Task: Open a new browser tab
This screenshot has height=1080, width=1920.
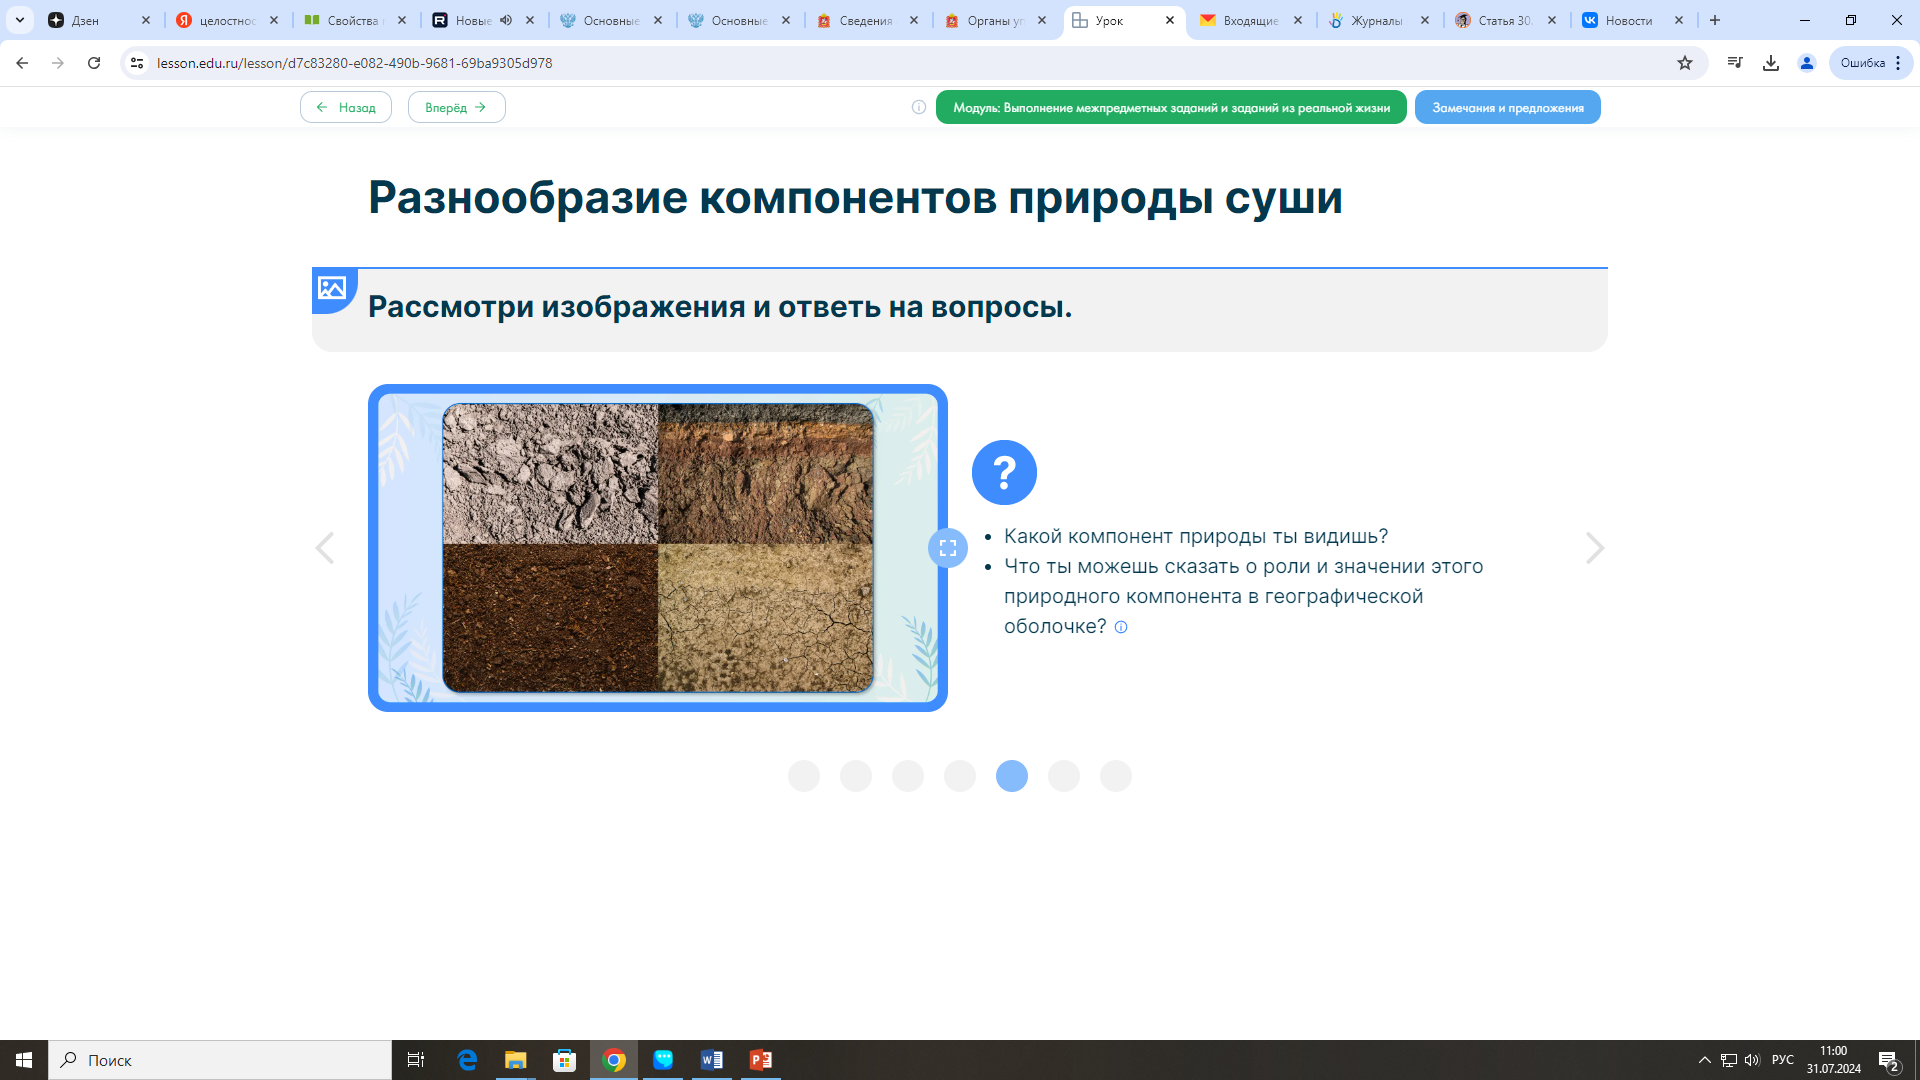Action: 1715,20
